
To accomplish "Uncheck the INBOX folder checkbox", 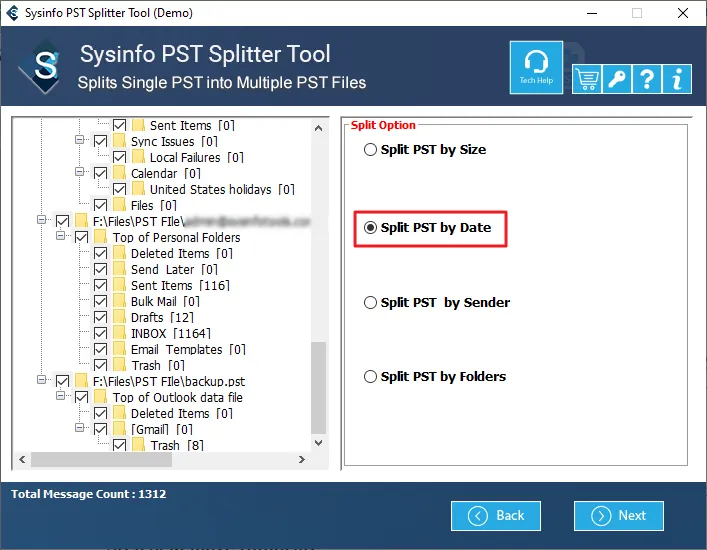I will (x=100, y=333).
